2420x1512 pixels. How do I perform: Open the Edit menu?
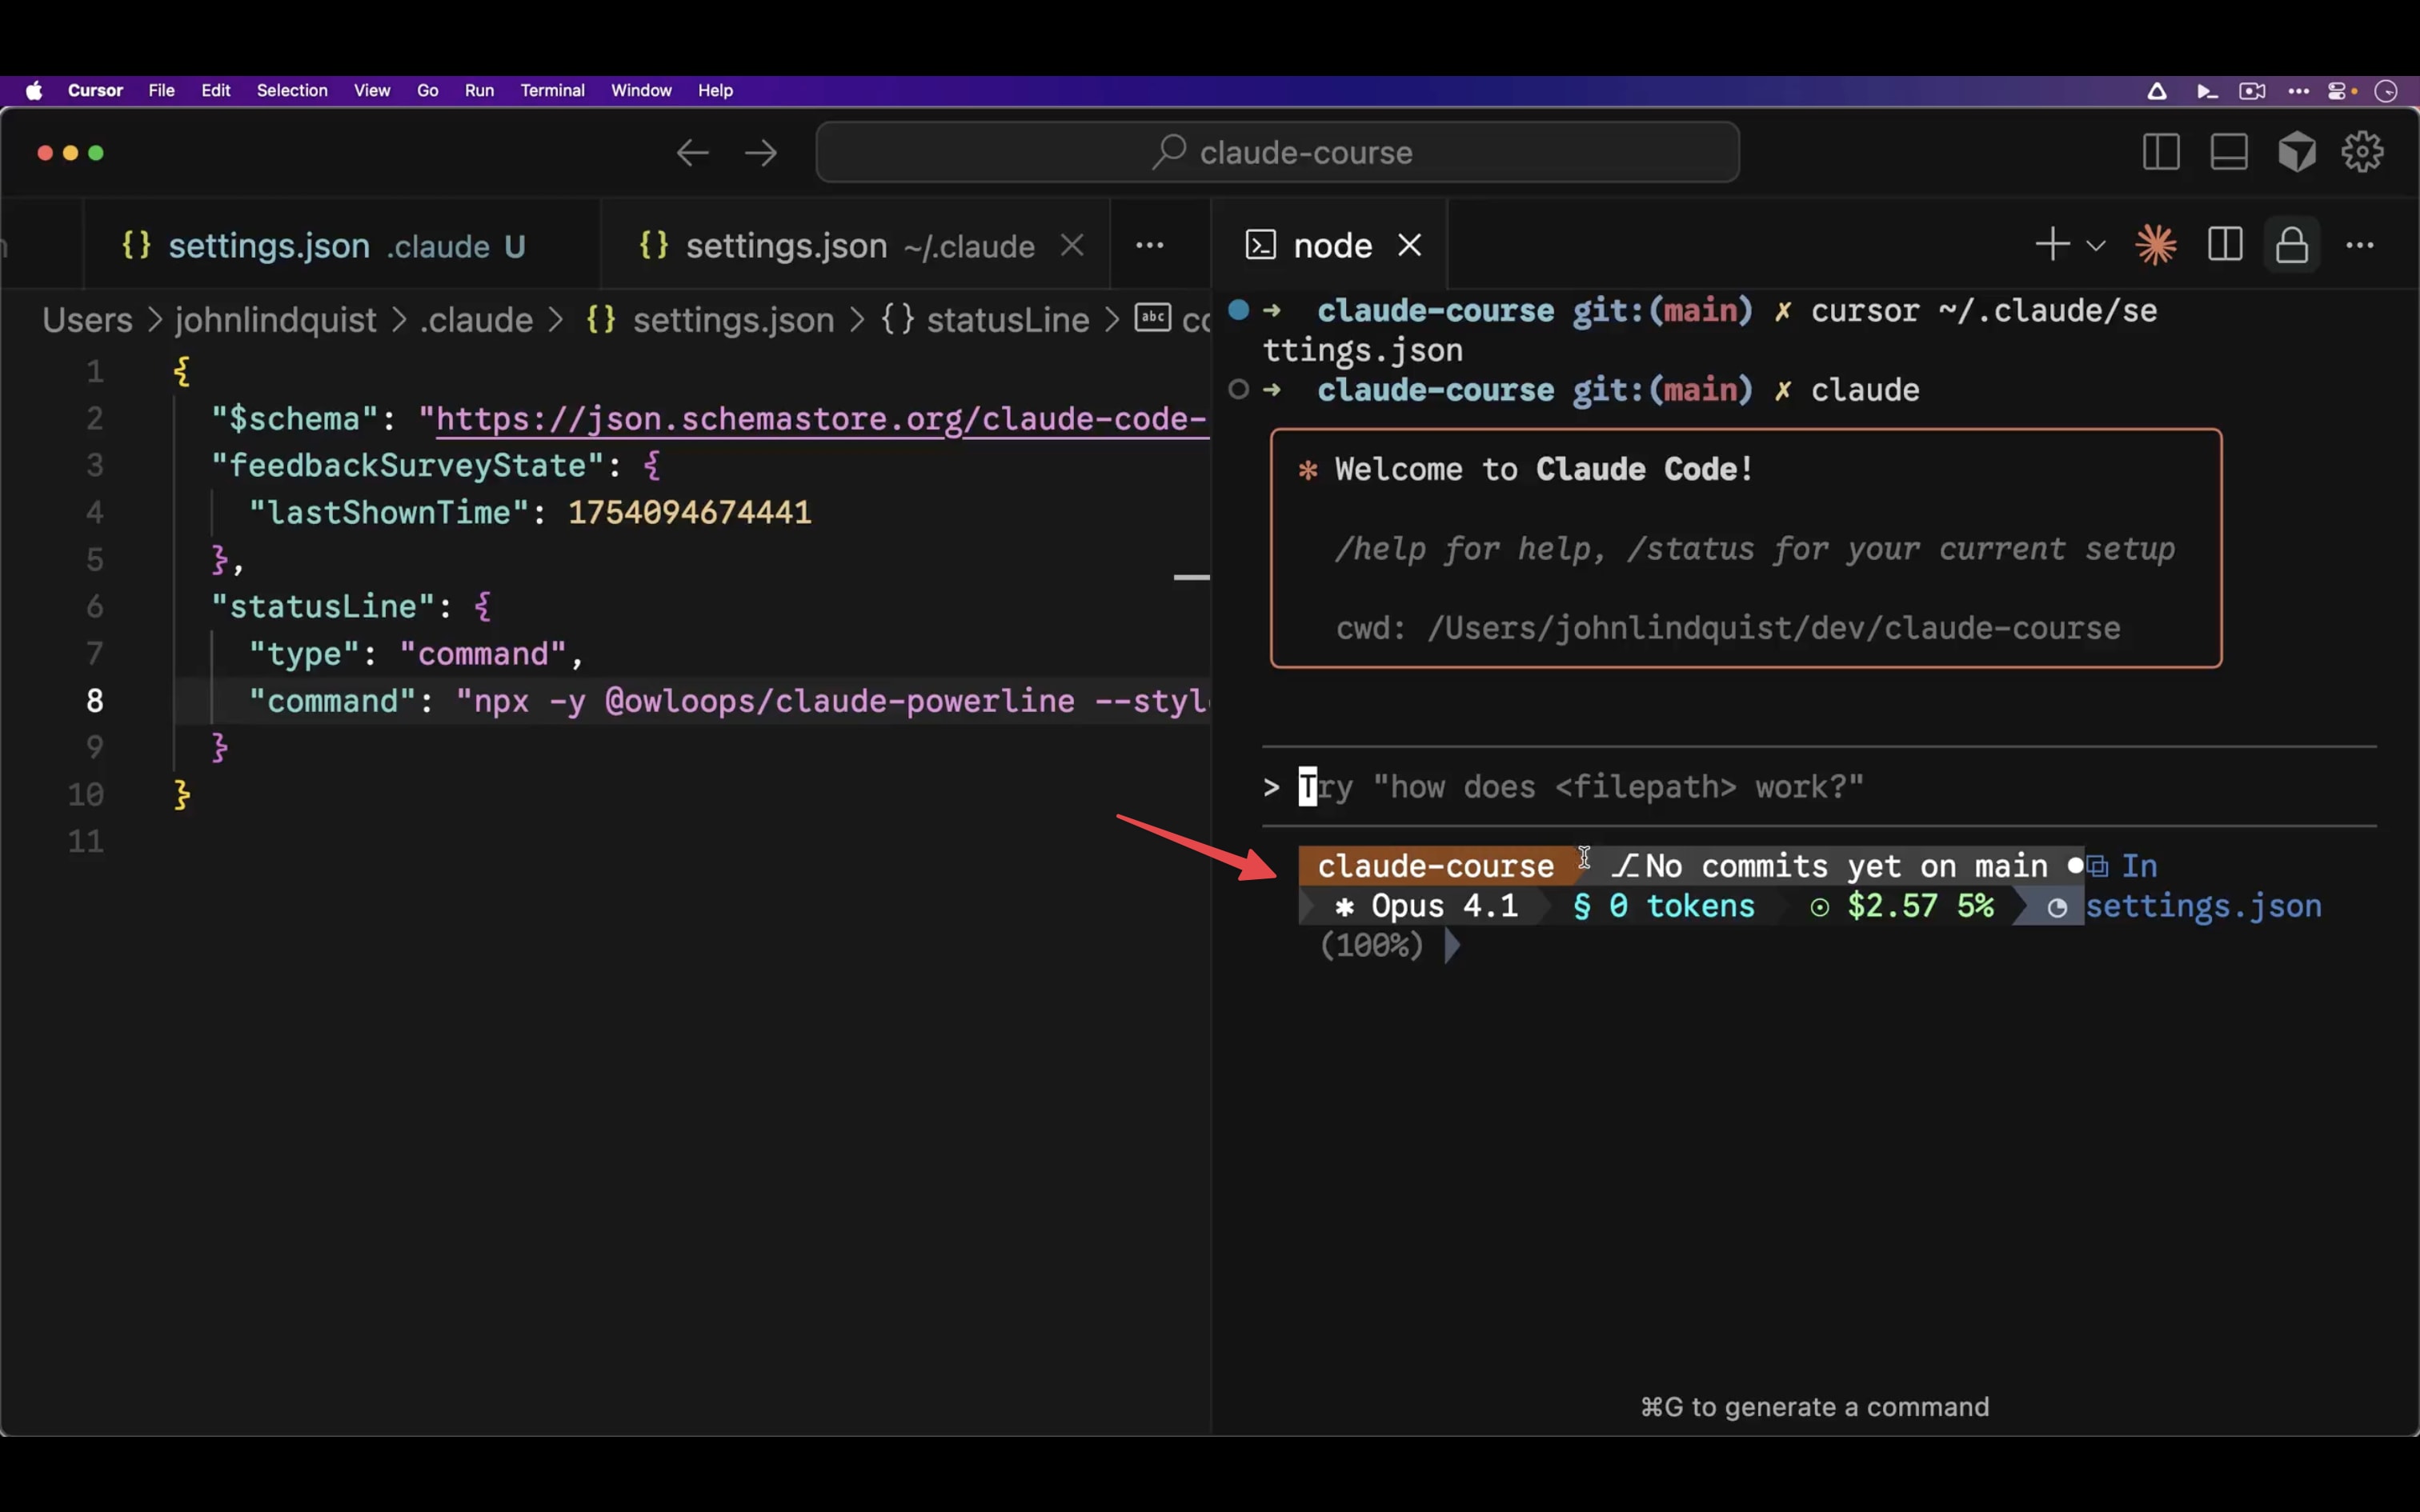(216, 91)
